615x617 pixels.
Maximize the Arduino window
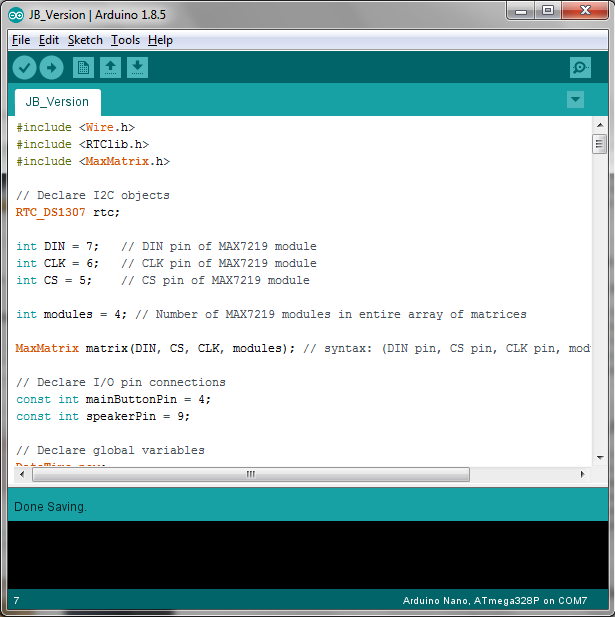[x=548, y=11]
